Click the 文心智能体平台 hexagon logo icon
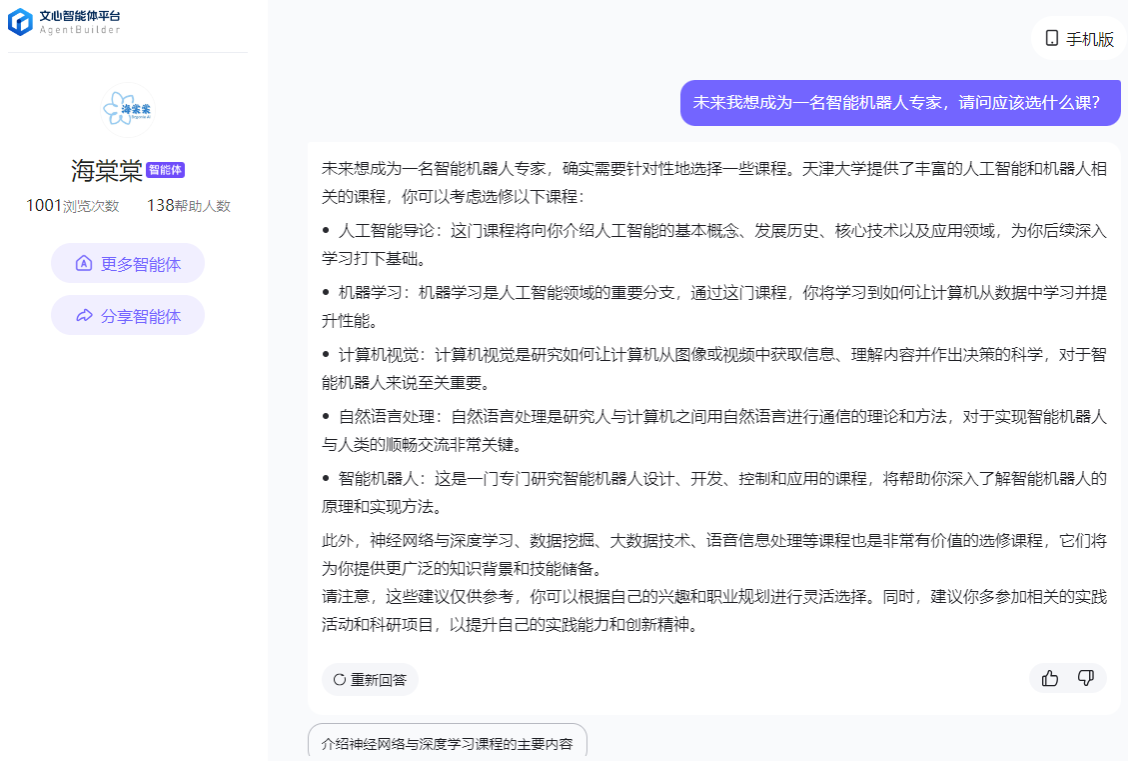 point(20,22)
